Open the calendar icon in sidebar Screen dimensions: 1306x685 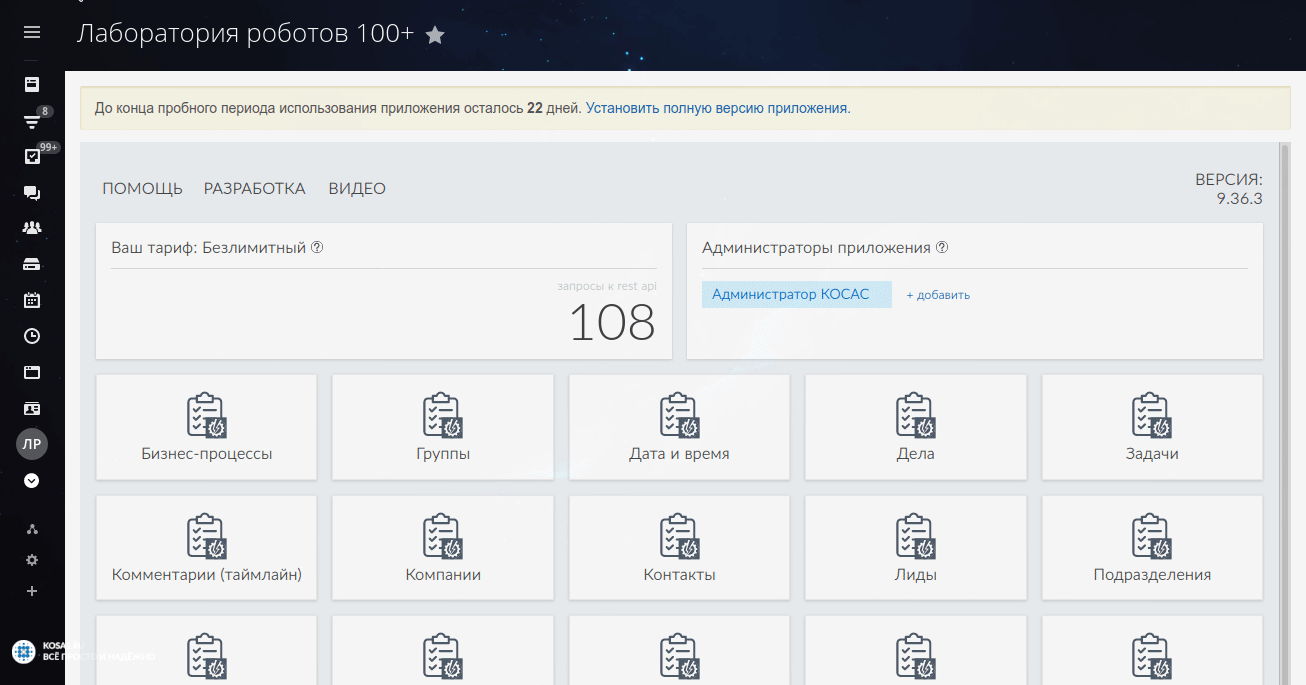tap(32, 300)
